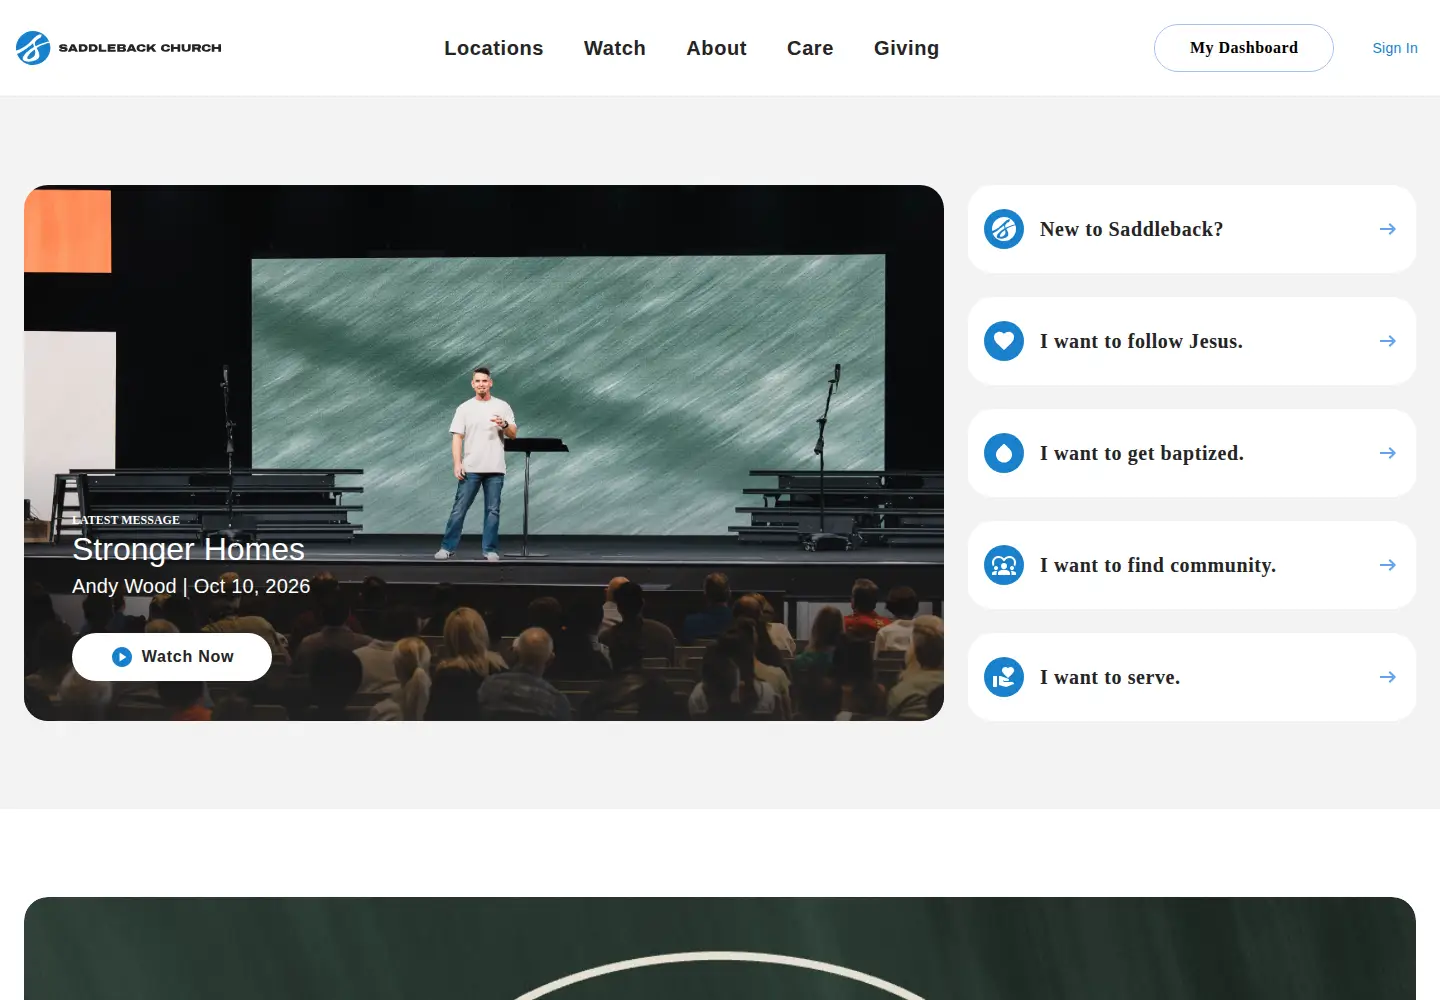Click the arrow on find community card
The height and width of the screenshot is (1000, 1440).
point(1388,565)
